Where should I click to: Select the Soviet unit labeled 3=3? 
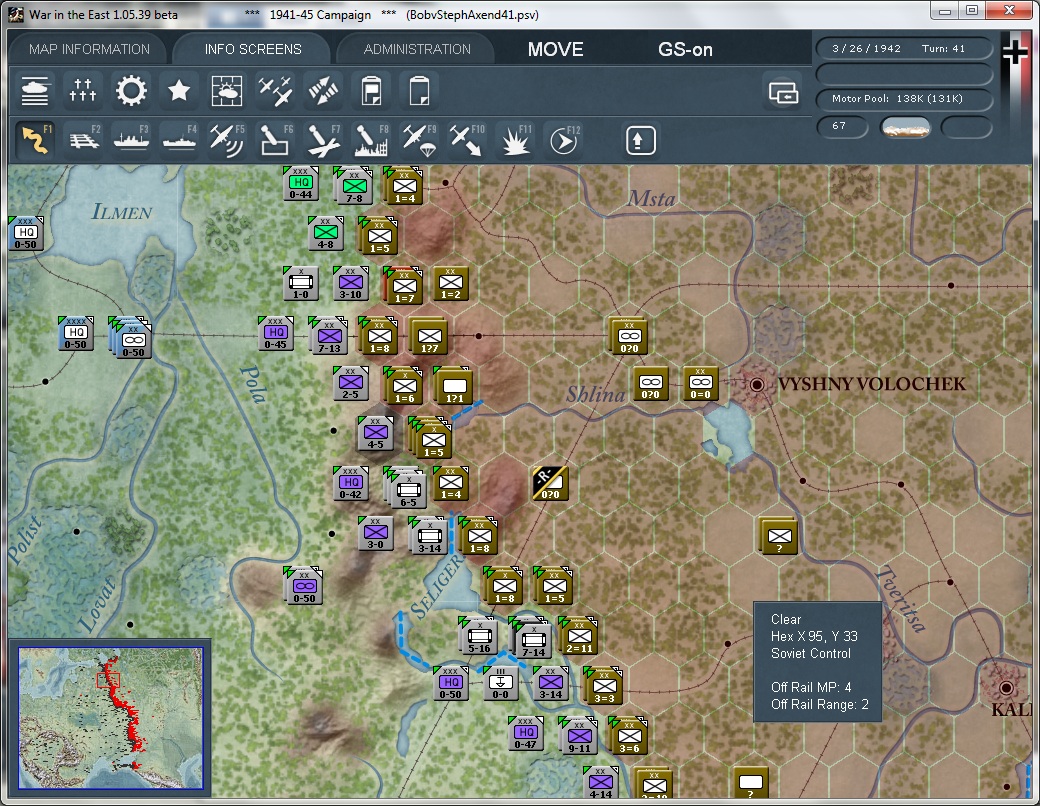click(603, 685)
